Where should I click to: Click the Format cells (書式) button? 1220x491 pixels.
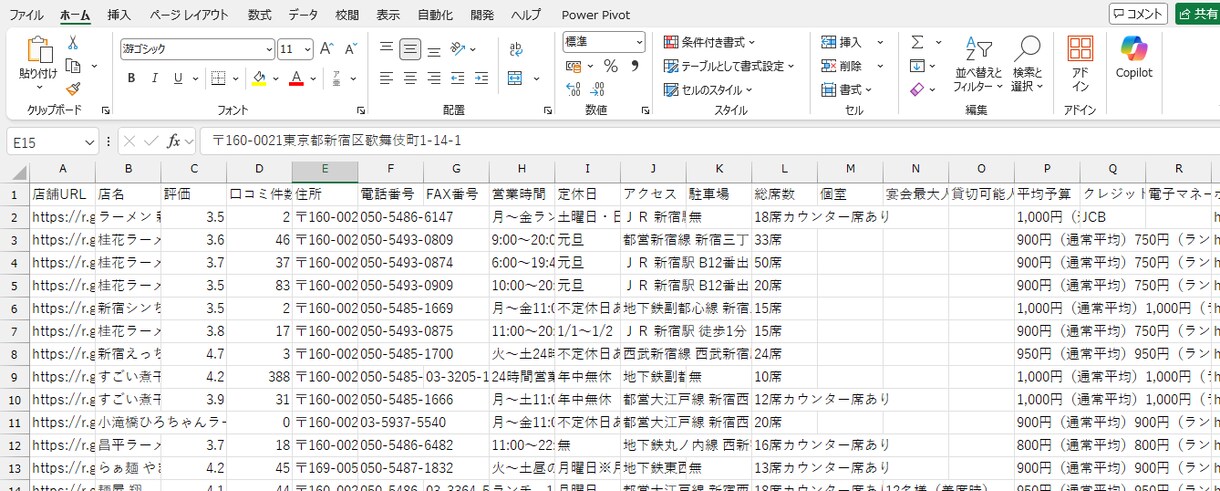847,90
